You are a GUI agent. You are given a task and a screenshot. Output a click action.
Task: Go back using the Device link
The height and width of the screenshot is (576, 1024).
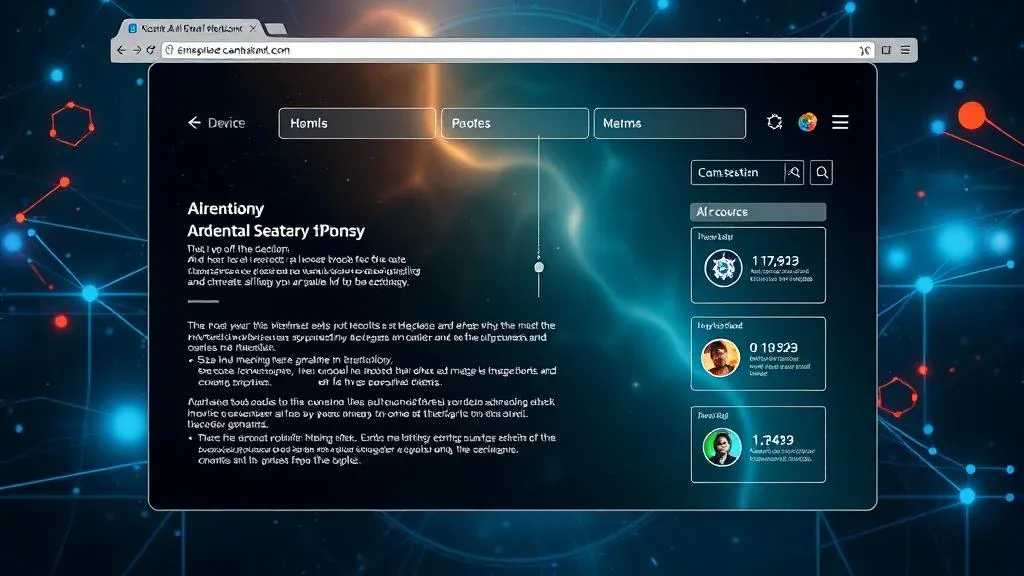click(215, 122)
